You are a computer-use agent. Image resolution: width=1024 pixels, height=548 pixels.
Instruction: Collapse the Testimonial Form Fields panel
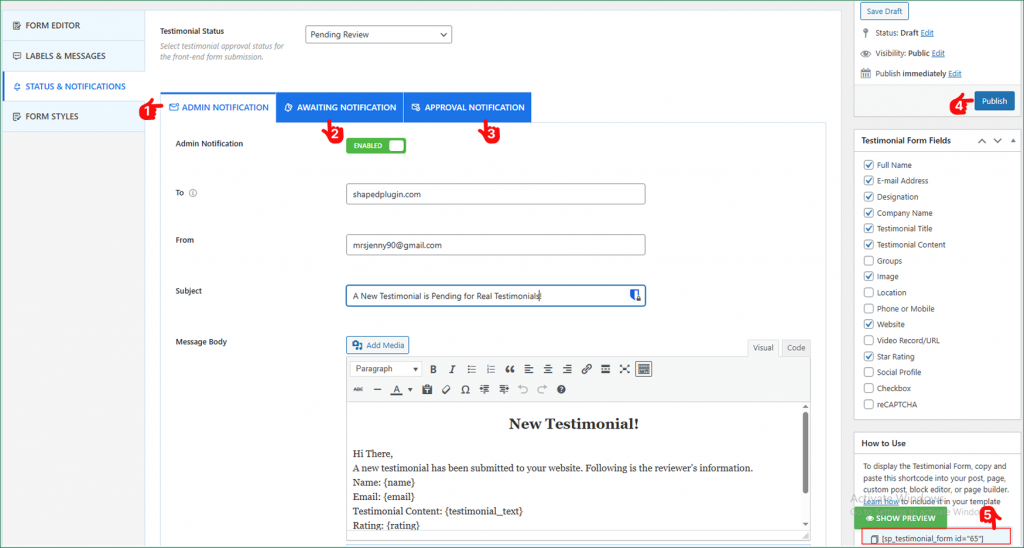pos(1013,140)
